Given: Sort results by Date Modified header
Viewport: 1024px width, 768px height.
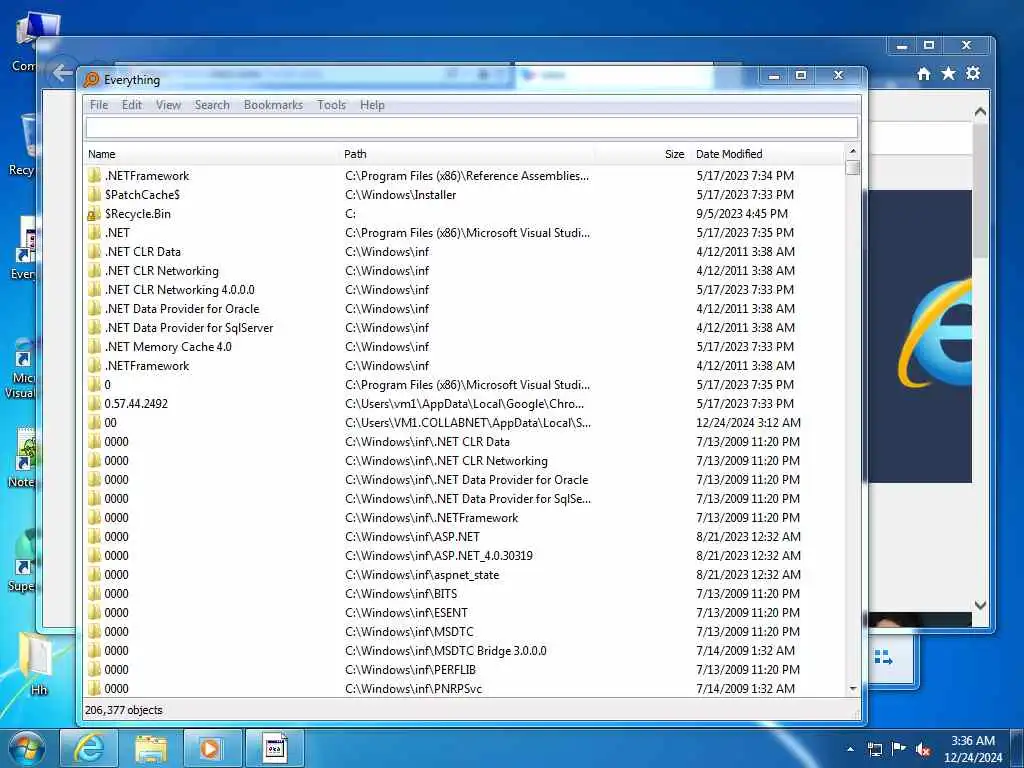Looking at the screenshot, I should [729, 154].
